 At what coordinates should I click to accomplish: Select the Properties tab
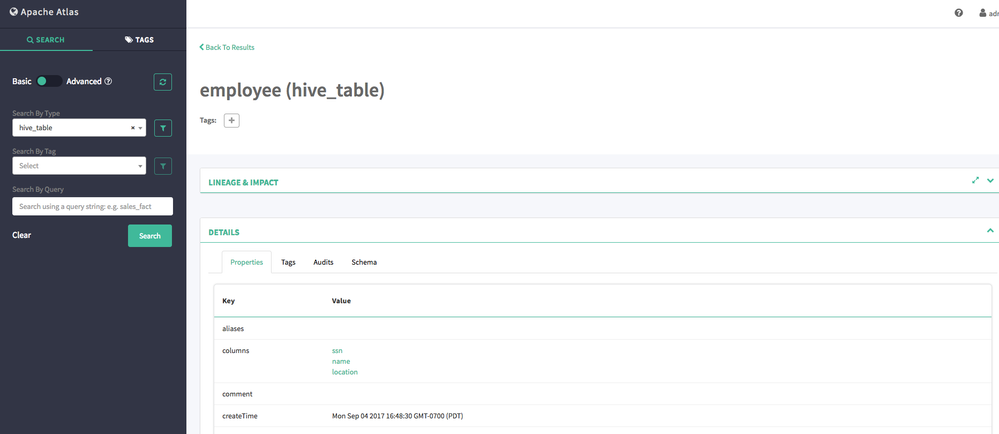[247, 262]
